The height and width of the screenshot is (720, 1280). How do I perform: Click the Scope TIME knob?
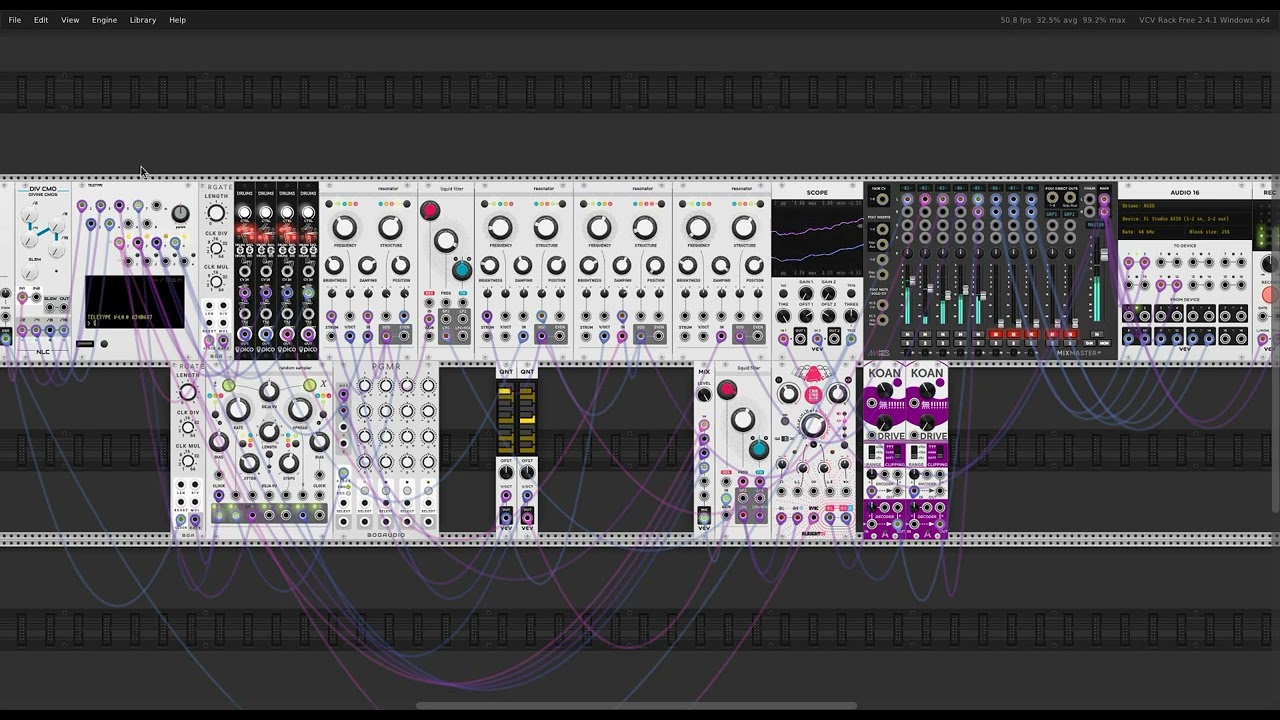pos(783,317)
